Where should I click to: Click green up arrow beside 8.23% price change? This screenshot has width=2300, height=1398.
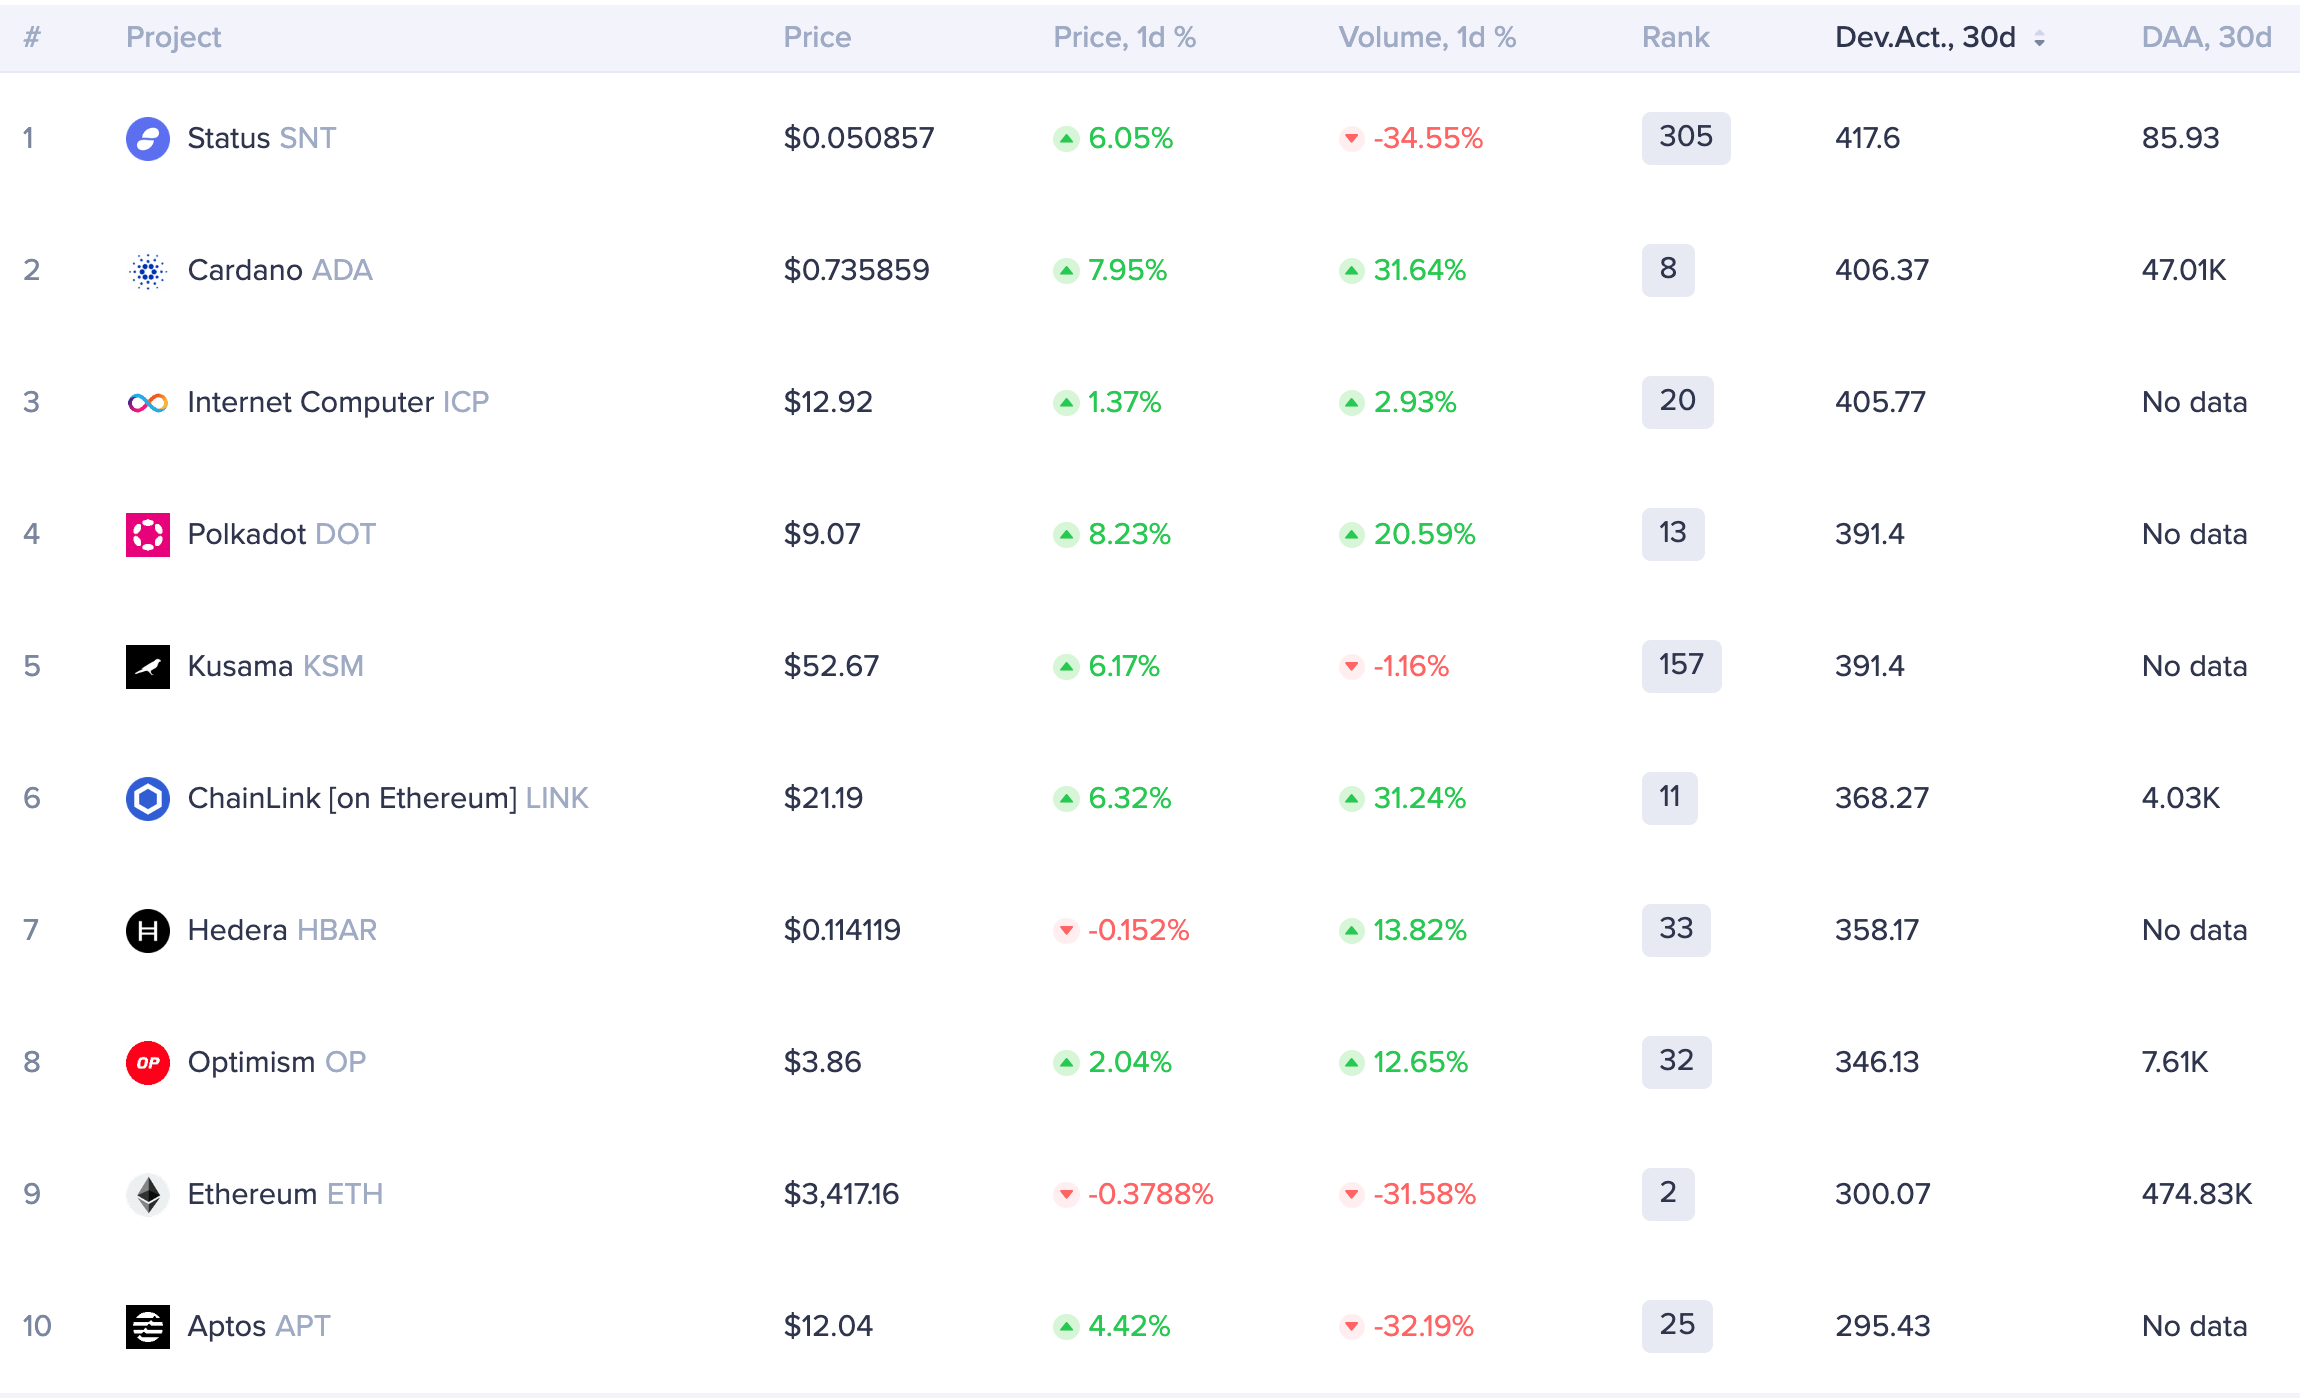click(x=1066, y=534)
